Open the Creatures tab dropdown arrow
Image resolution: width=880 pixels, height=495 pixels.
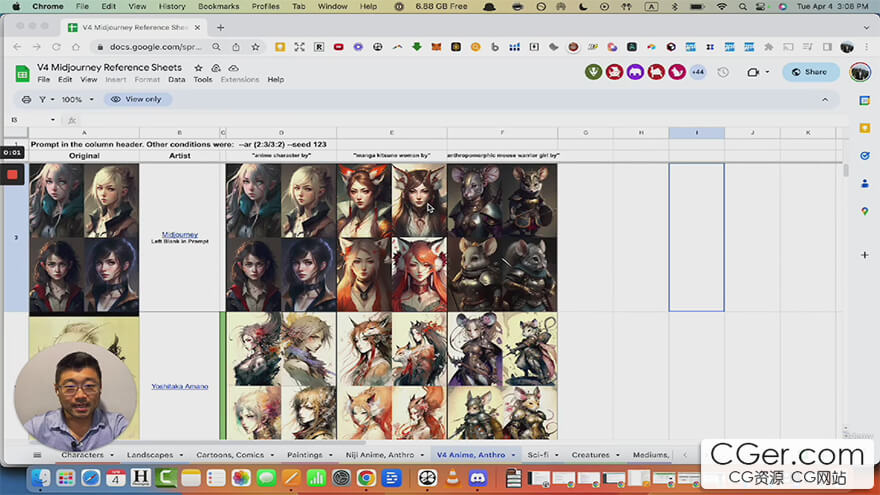(618, 455)
